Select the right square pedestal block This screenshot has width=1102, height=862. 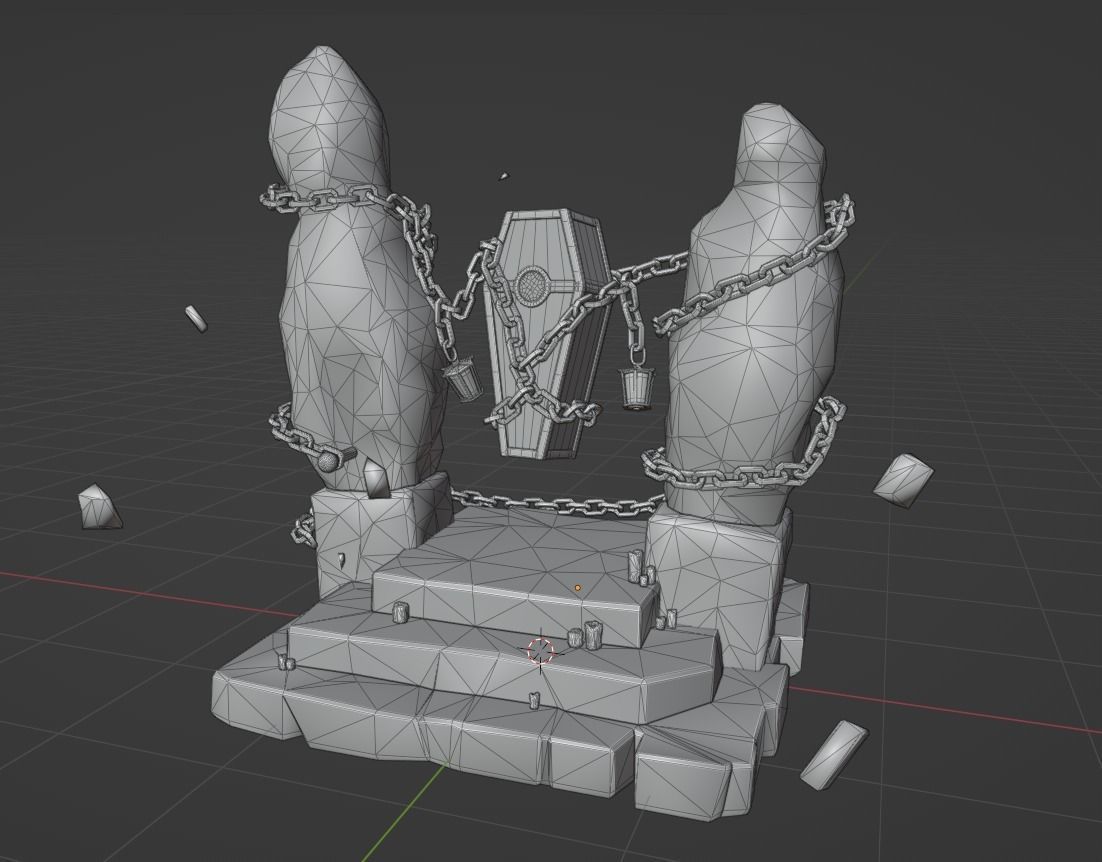tap(717, 583)
